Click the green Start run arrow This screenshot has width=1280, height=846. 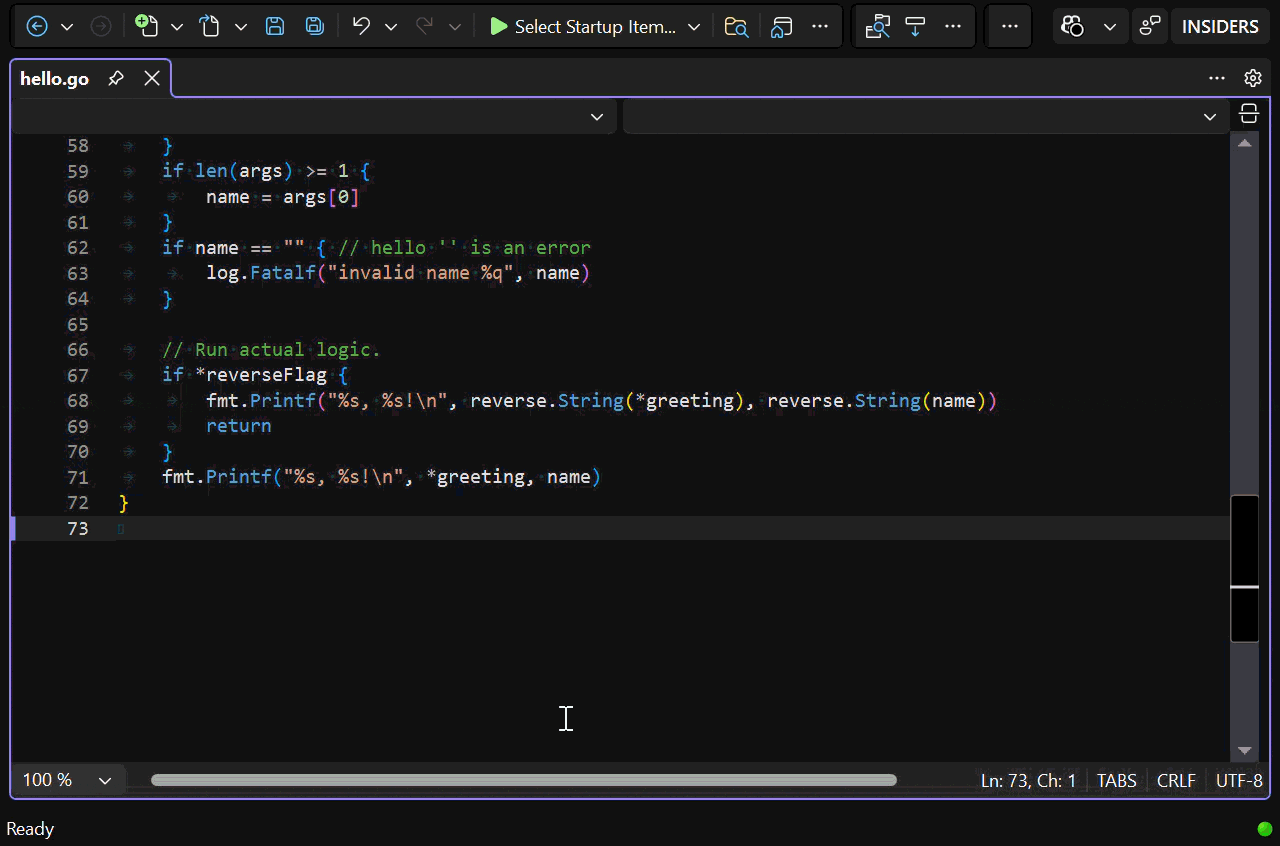498,27
